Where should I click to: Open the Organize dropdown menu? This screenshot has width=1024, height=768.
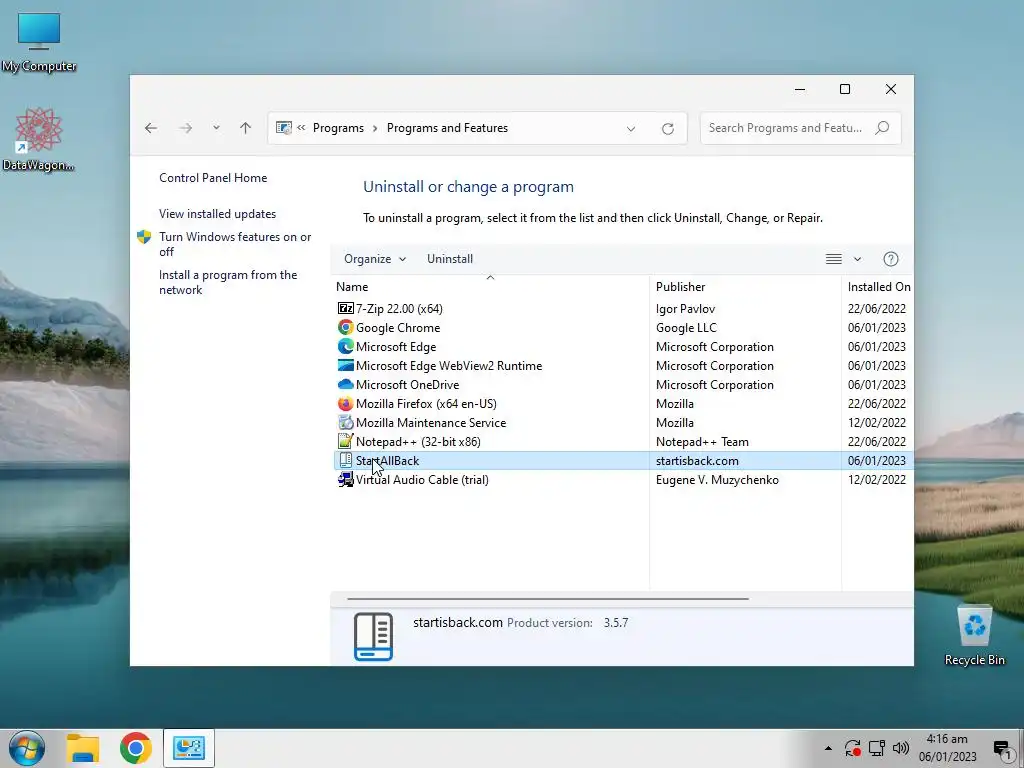coord(375,259)
